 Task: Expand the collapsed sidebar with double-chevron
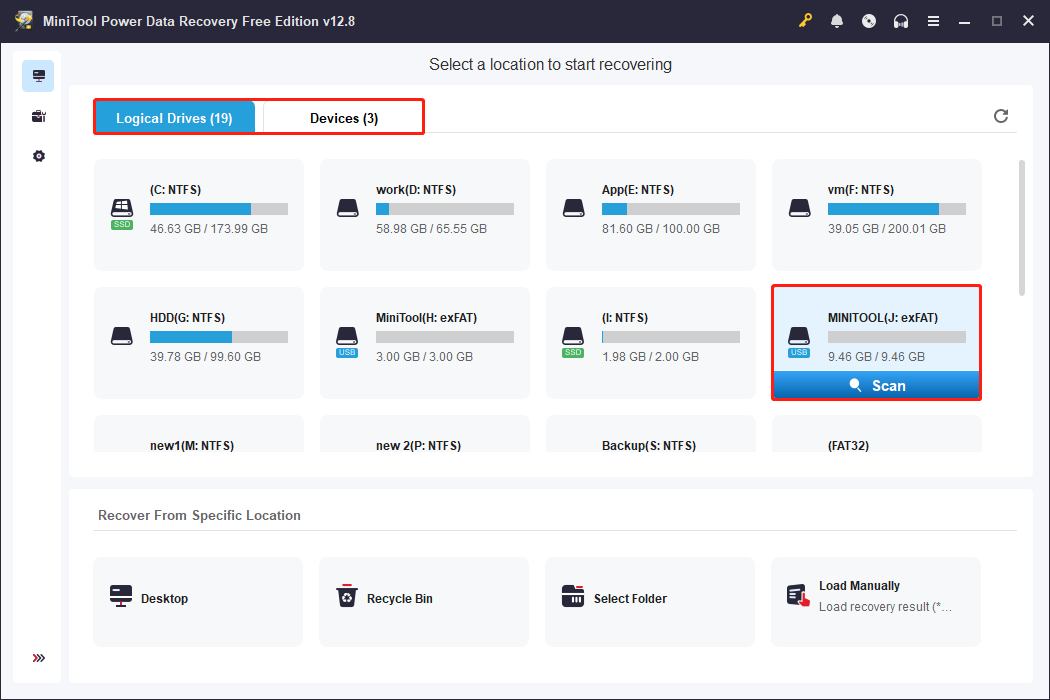click(38, 658)
